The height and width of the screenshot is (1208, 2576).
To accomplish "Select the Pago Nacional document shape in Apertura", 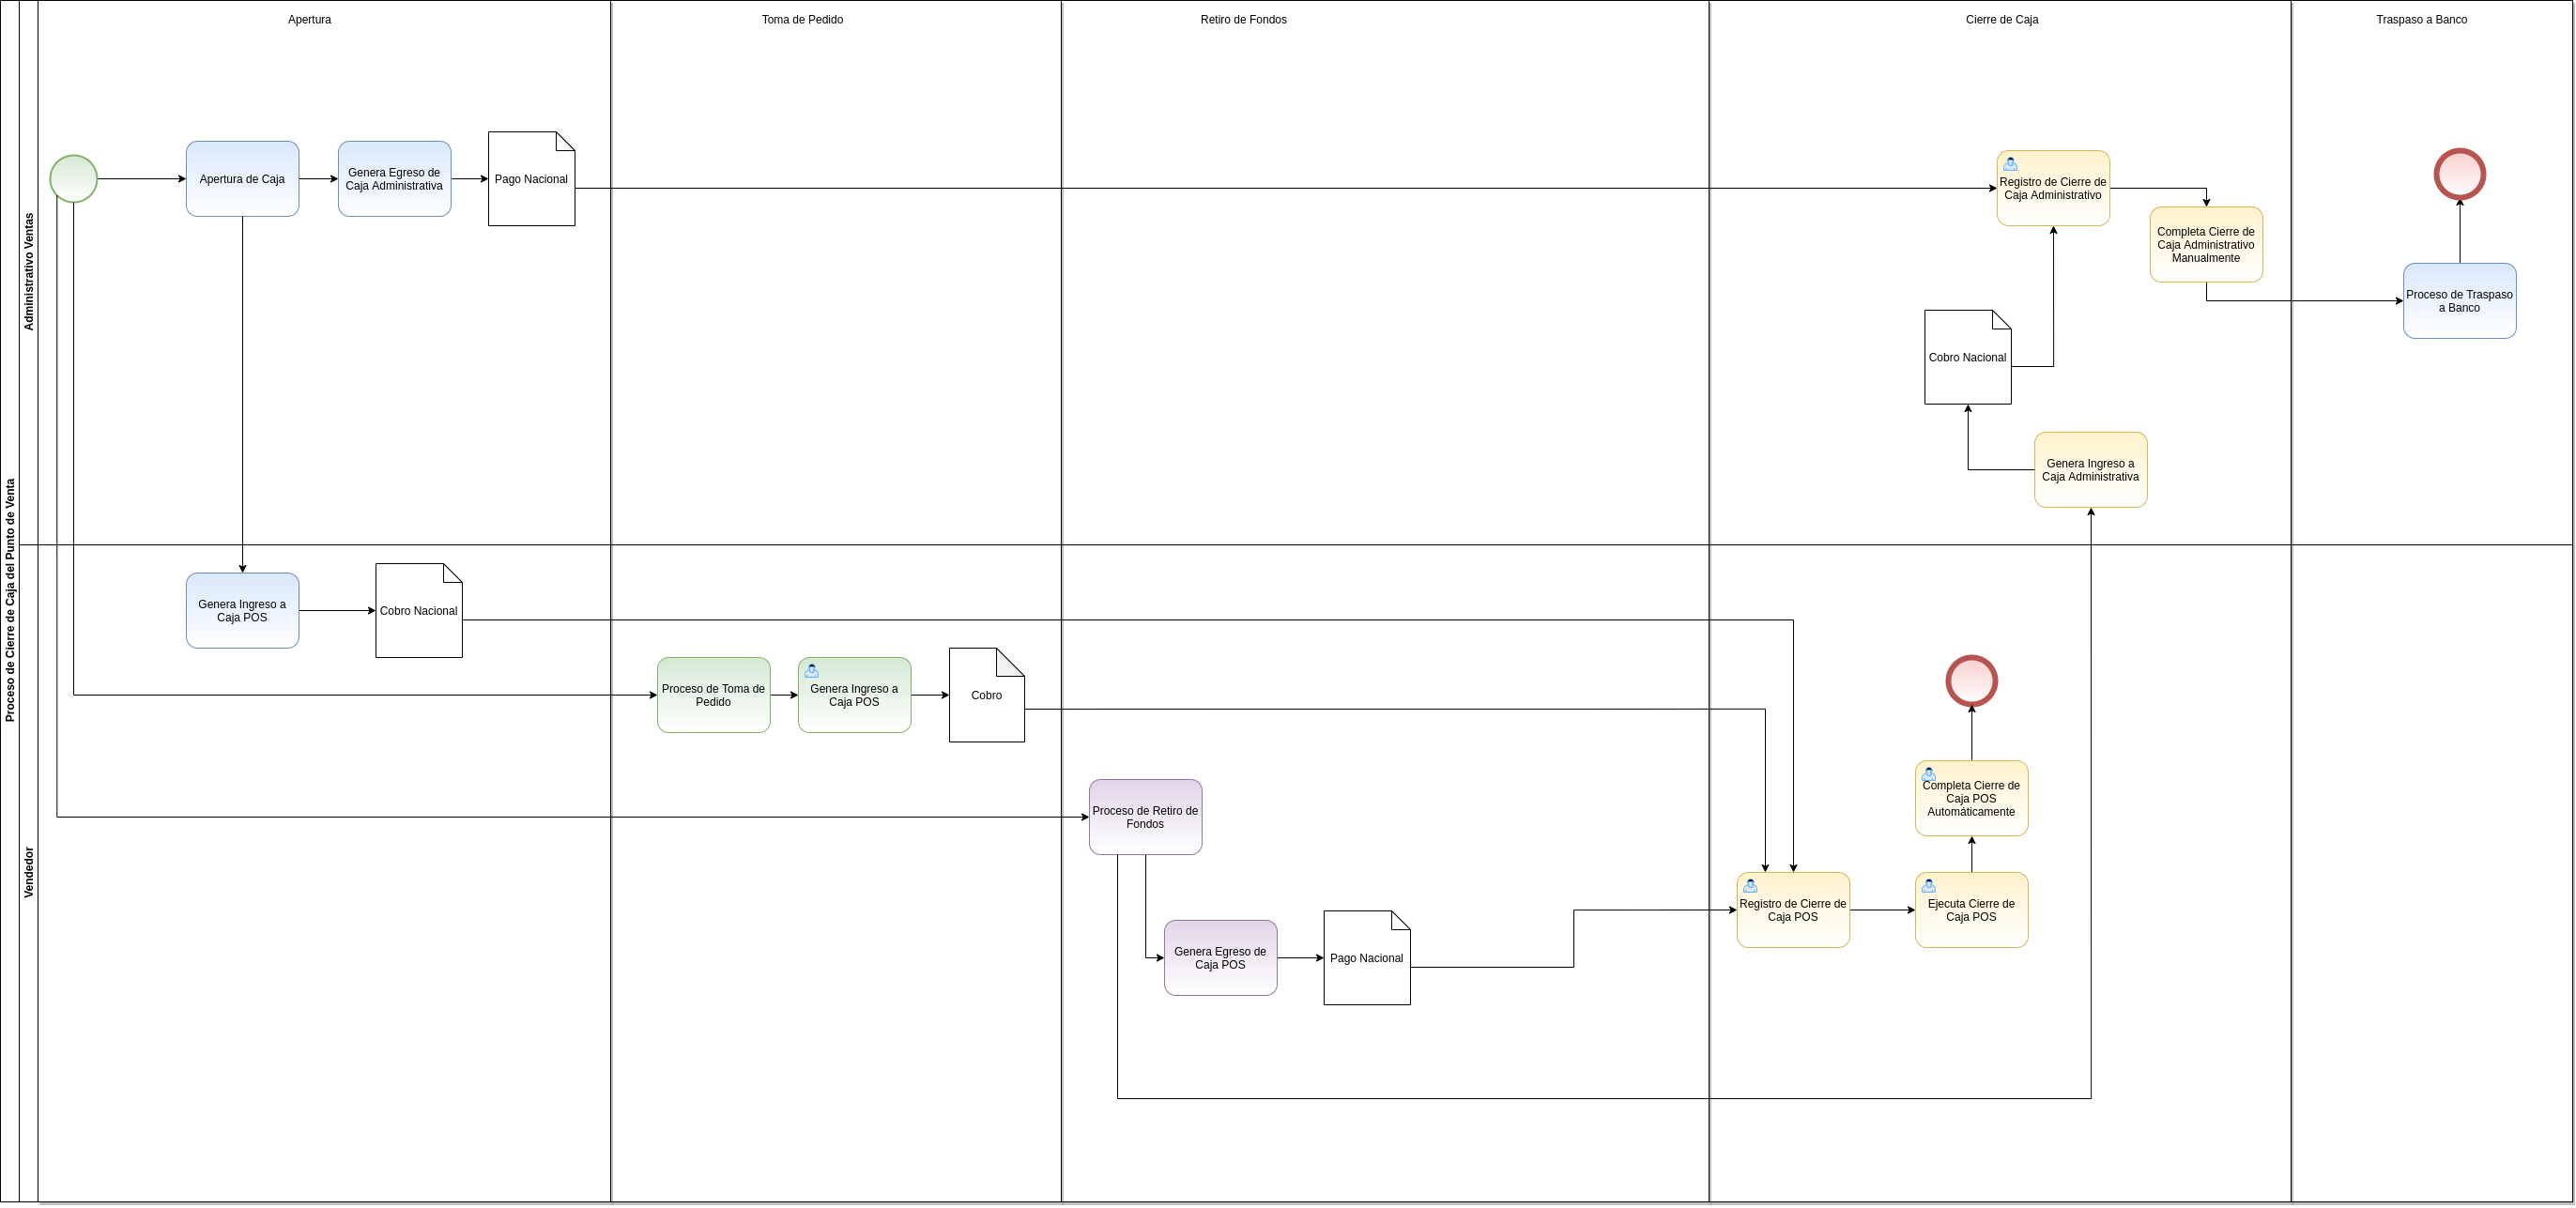I will tap(531, 179).
